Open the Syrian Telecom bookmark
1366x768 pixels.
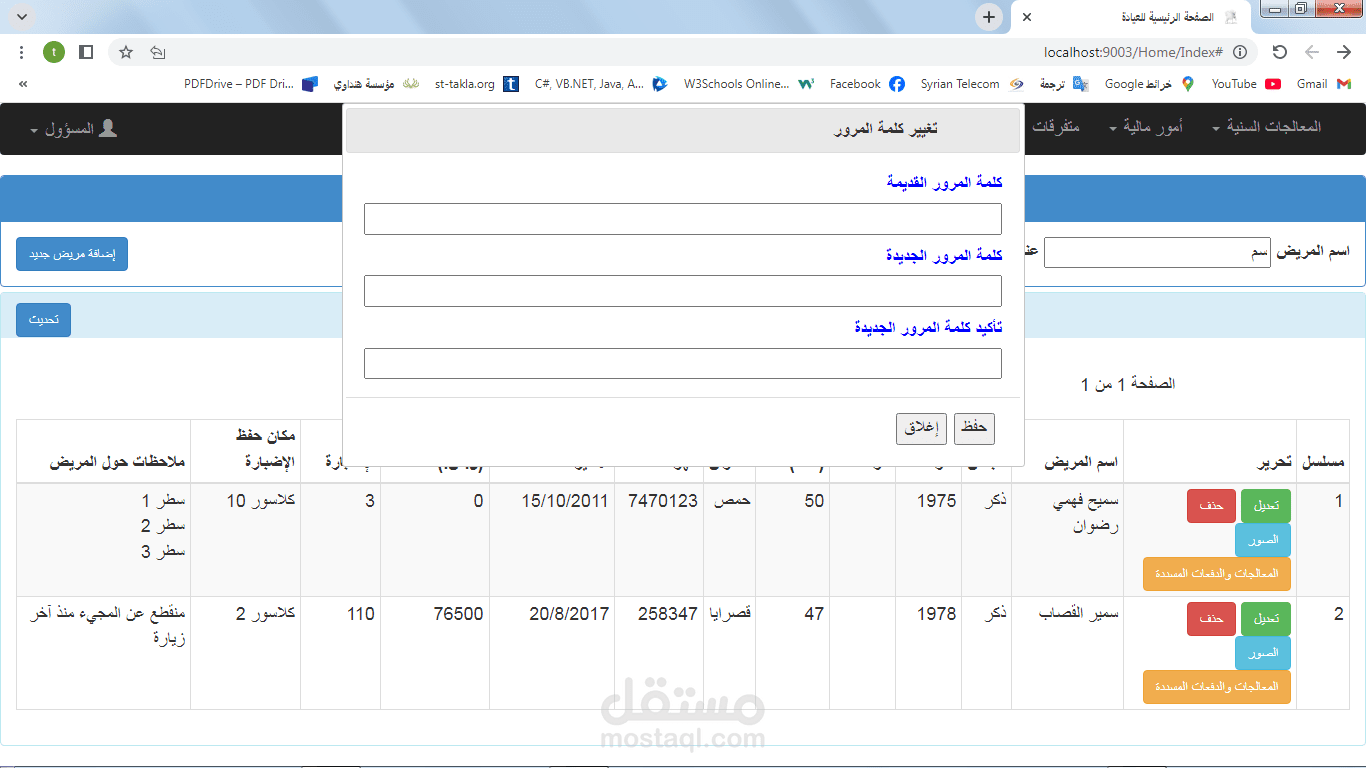tap(972, 84)
